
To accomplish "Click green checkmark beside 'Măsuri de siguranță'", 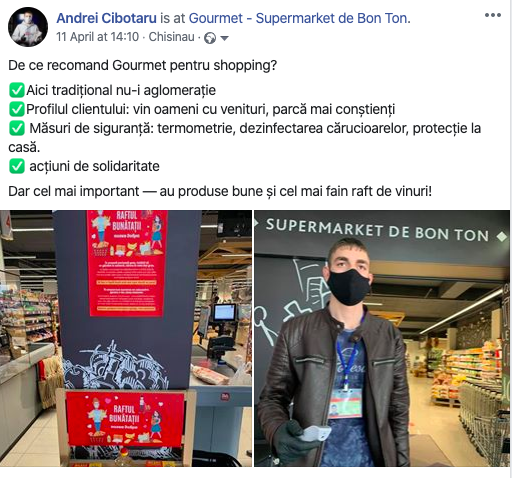I will click(17, 128).
